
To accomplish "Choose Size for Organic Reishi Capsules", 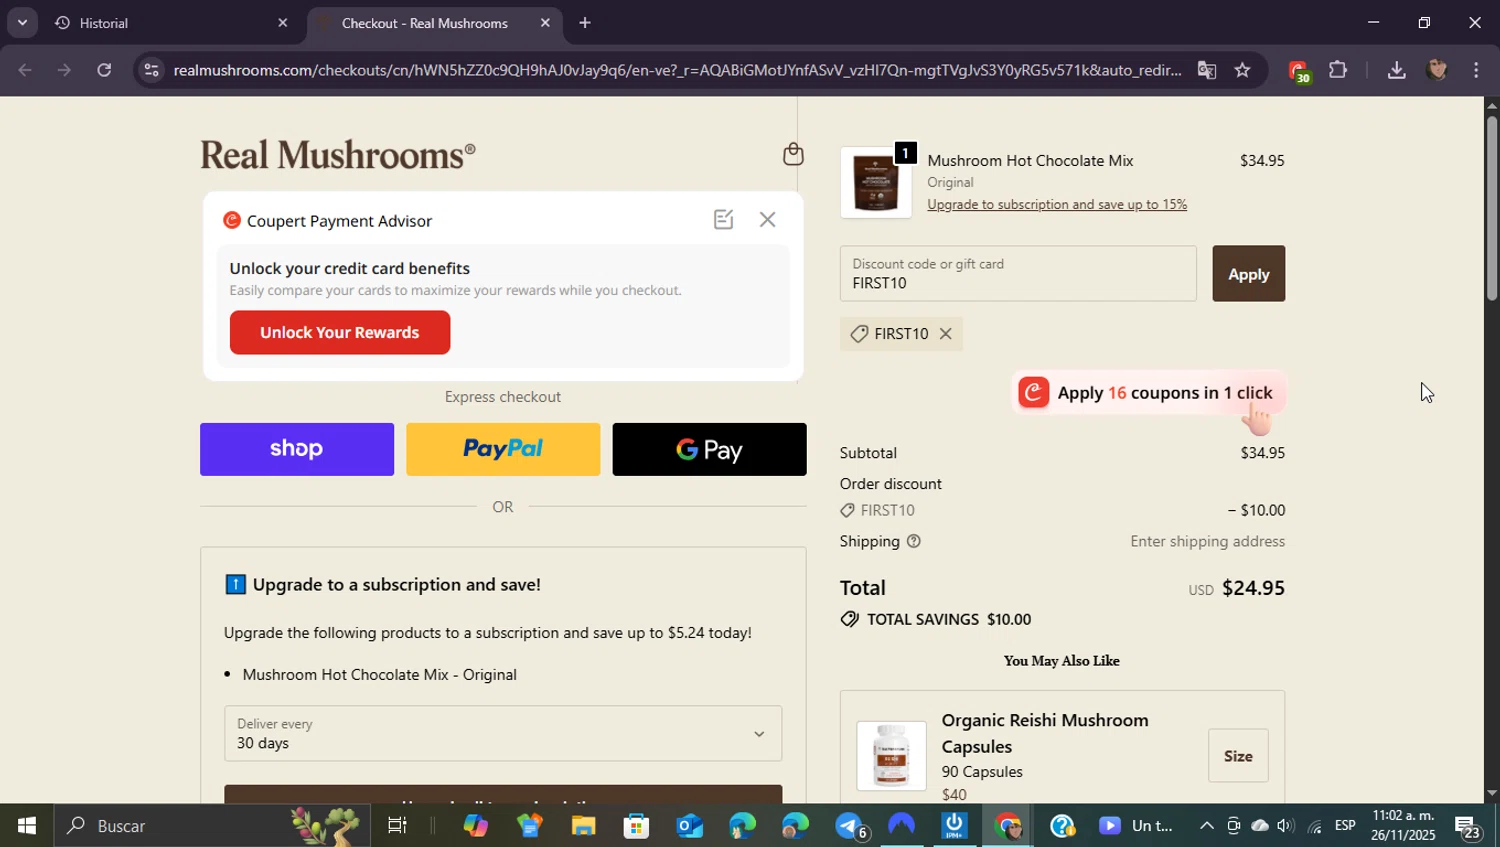I will click(1238, 757).
